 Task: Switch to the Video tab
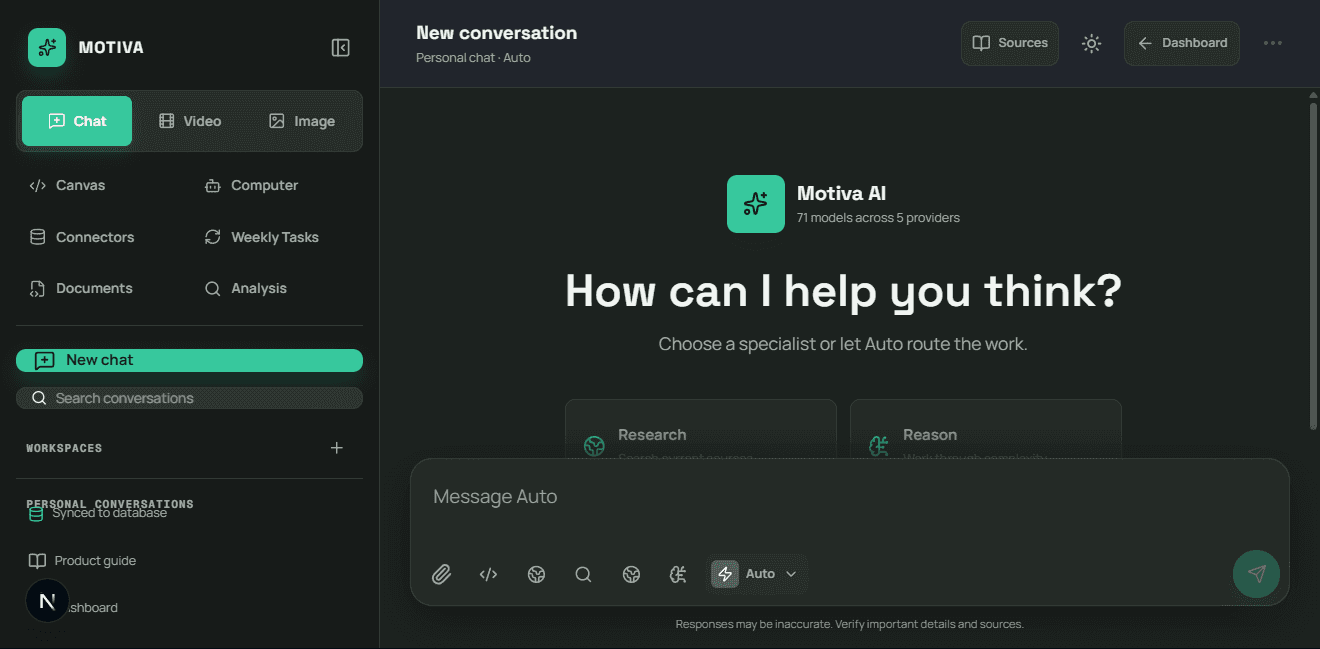190,121
